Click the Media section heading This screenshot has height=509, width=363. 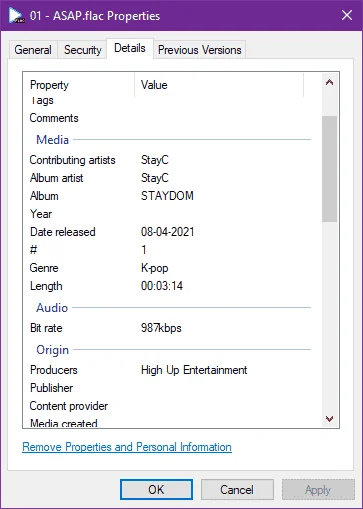tap(52, 140)
